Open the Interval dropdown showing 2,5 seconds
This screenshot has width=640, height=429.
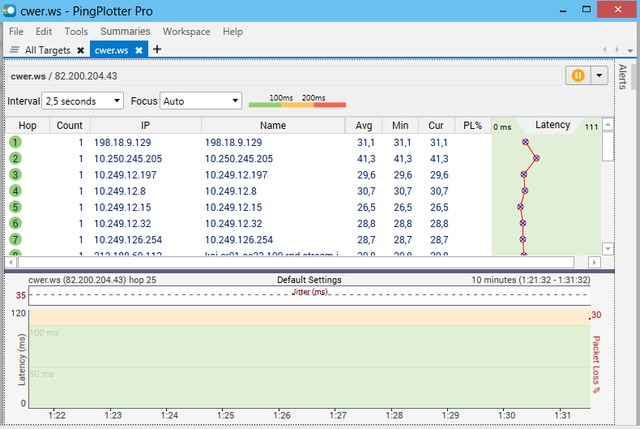tap(82, 101)
